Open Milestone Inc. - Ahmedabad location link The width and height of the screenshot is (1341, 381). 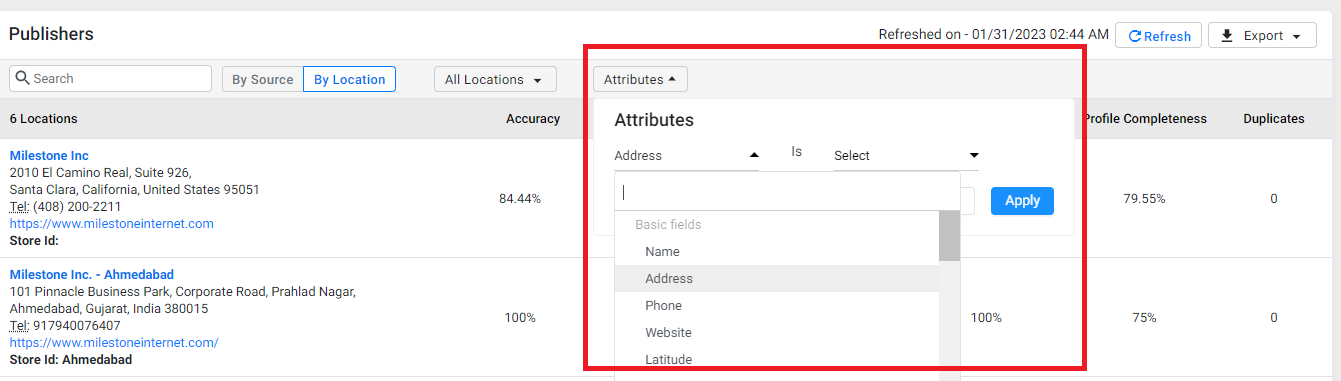click(x=92, y=275)
